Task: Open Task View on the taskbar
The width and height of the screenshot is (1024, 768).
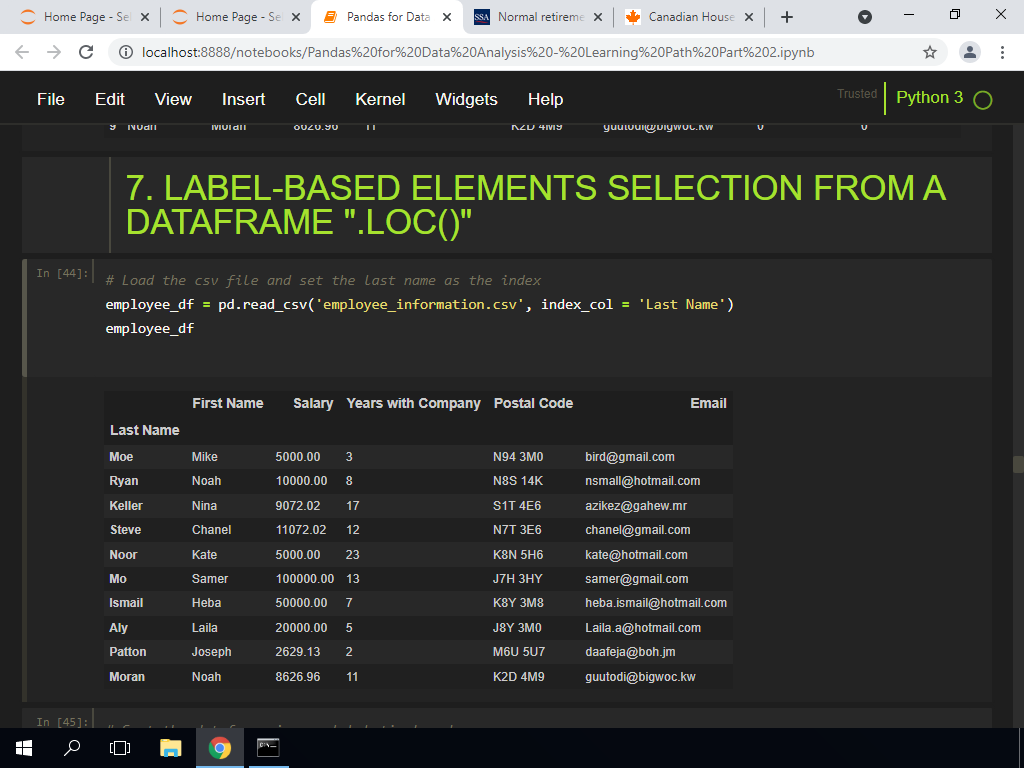Action: point(120,748)
